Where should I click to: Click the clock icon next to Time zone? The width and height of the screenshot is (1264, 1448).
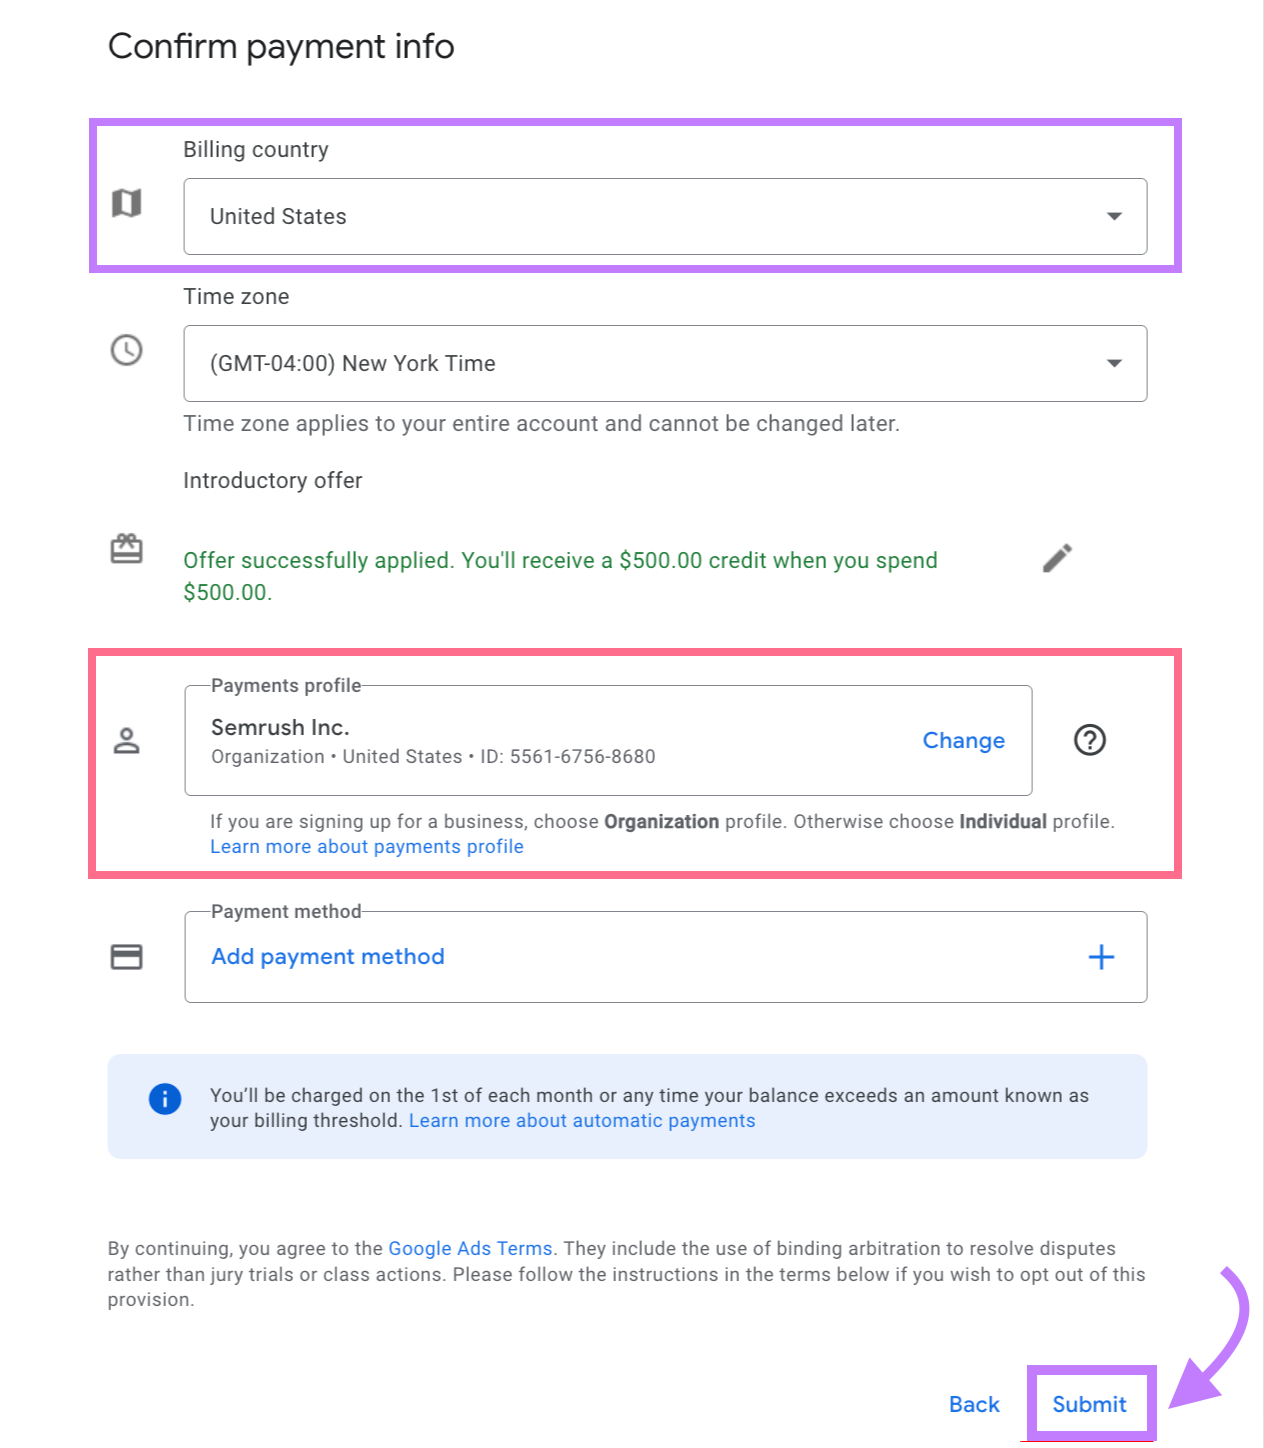point(126,351)
